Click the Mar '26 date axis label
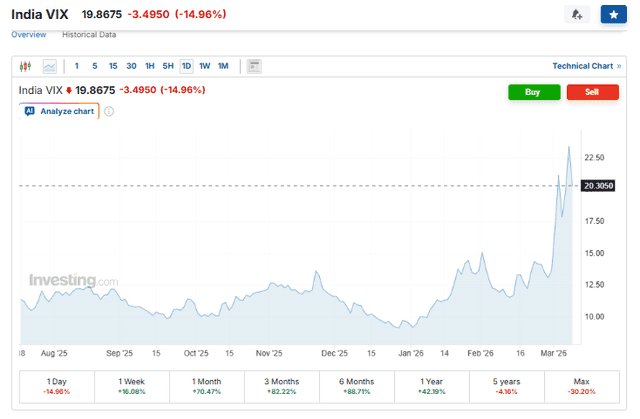640x419 pixels. (553, 353)
